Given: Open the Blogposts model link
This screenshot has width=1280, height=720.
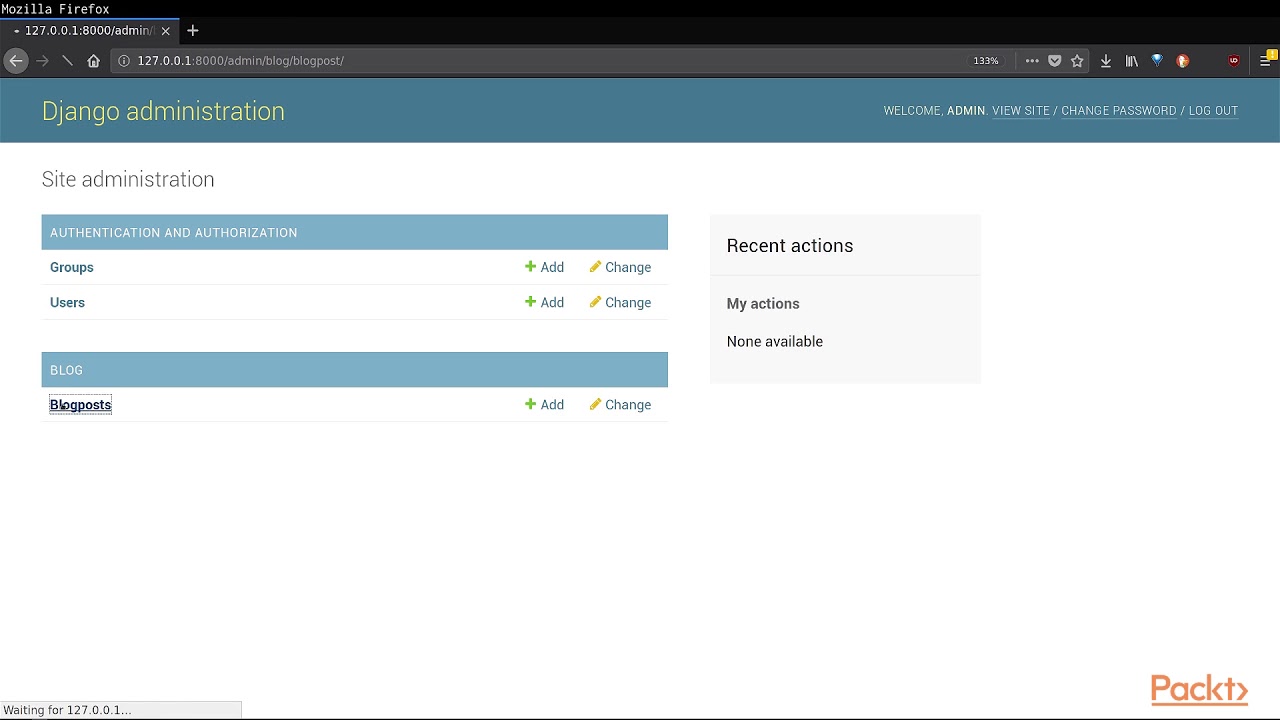Looking at the screenshot, I should pos(81,405).
